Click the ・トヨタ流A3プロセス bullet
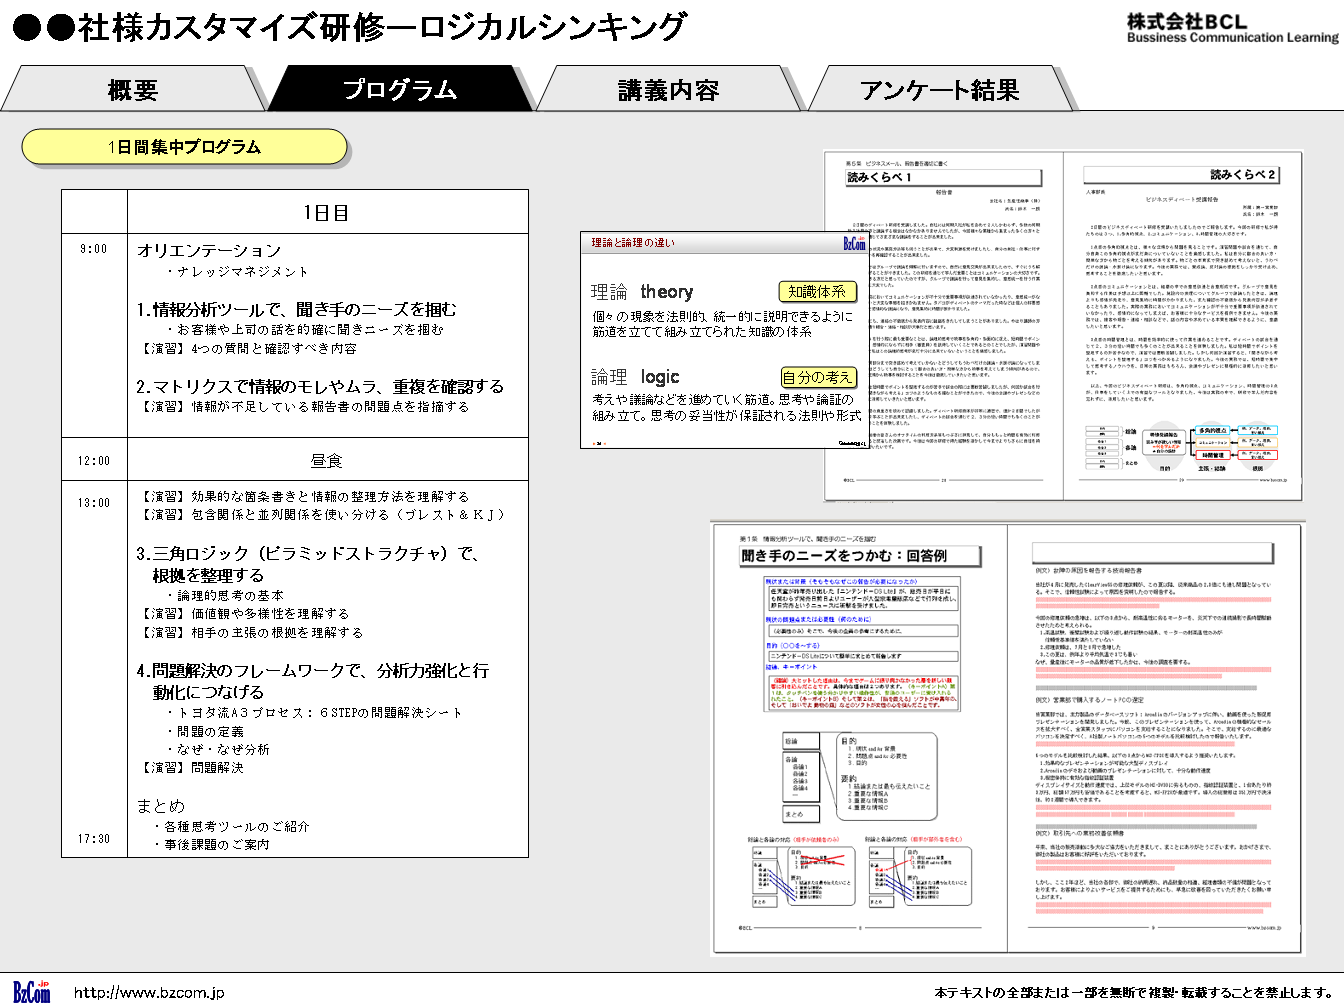The height and width of the screenshot is (1008, 1344). pos(313,712)
